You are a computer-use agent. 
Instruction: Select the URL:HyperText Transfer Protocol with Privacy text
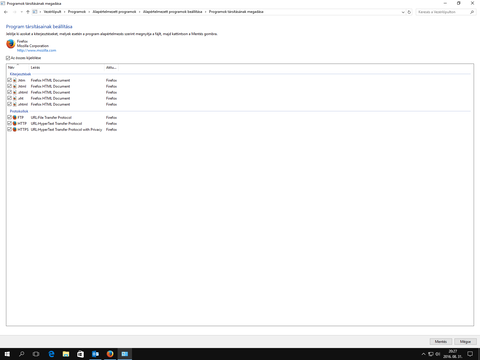tap(66, 129)
